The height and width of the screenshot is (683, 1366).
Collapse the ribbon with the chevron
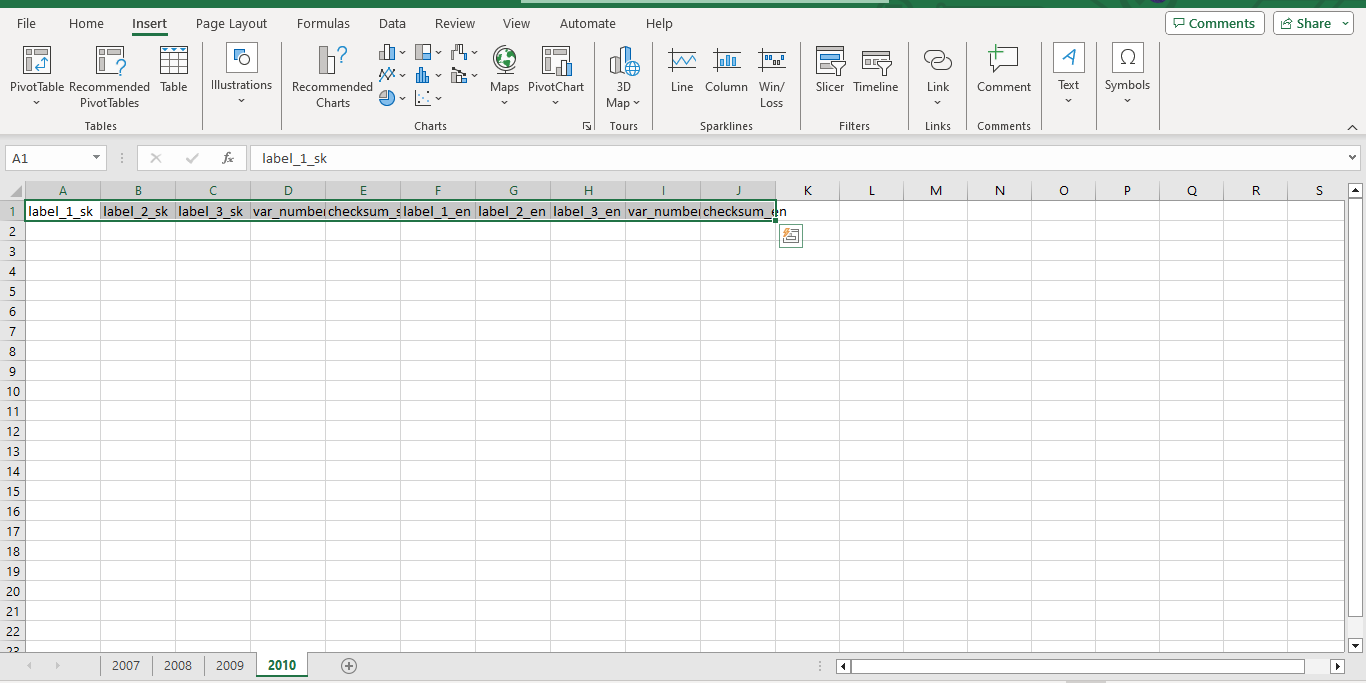click(1352, 127)
